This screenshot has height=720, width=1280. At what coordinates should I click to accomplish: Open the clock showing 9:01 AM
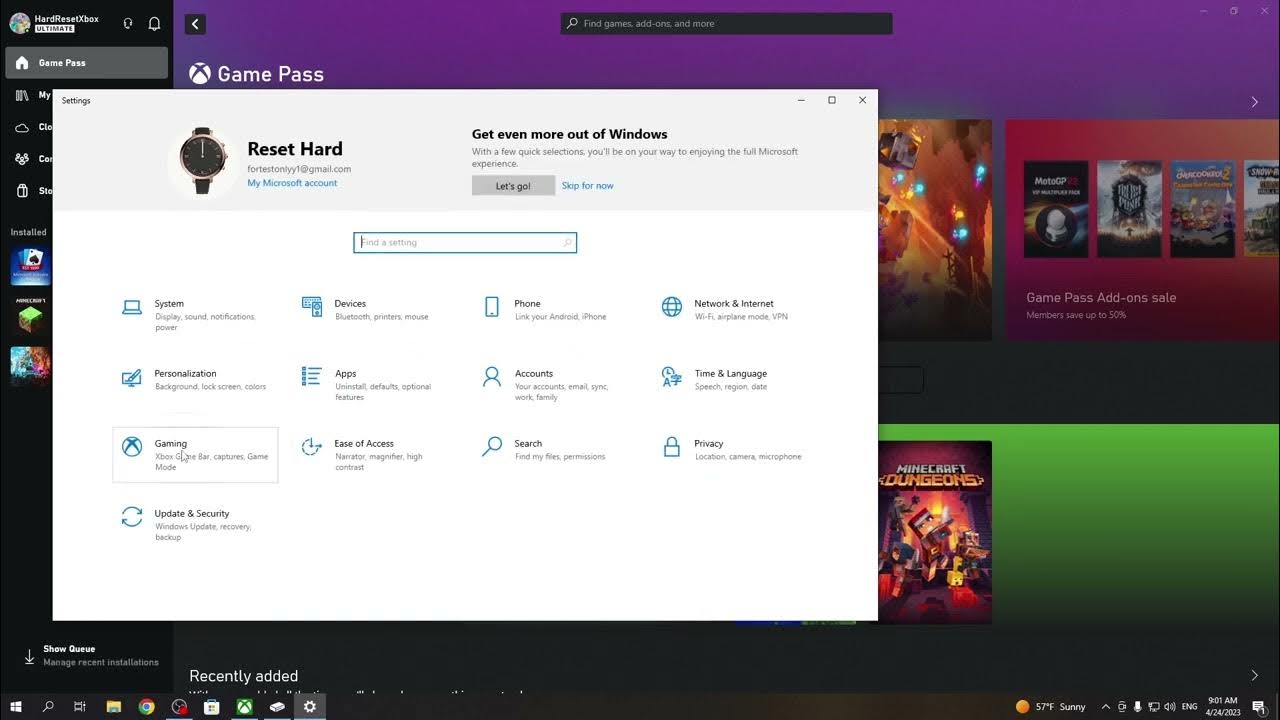[1222, 706]
